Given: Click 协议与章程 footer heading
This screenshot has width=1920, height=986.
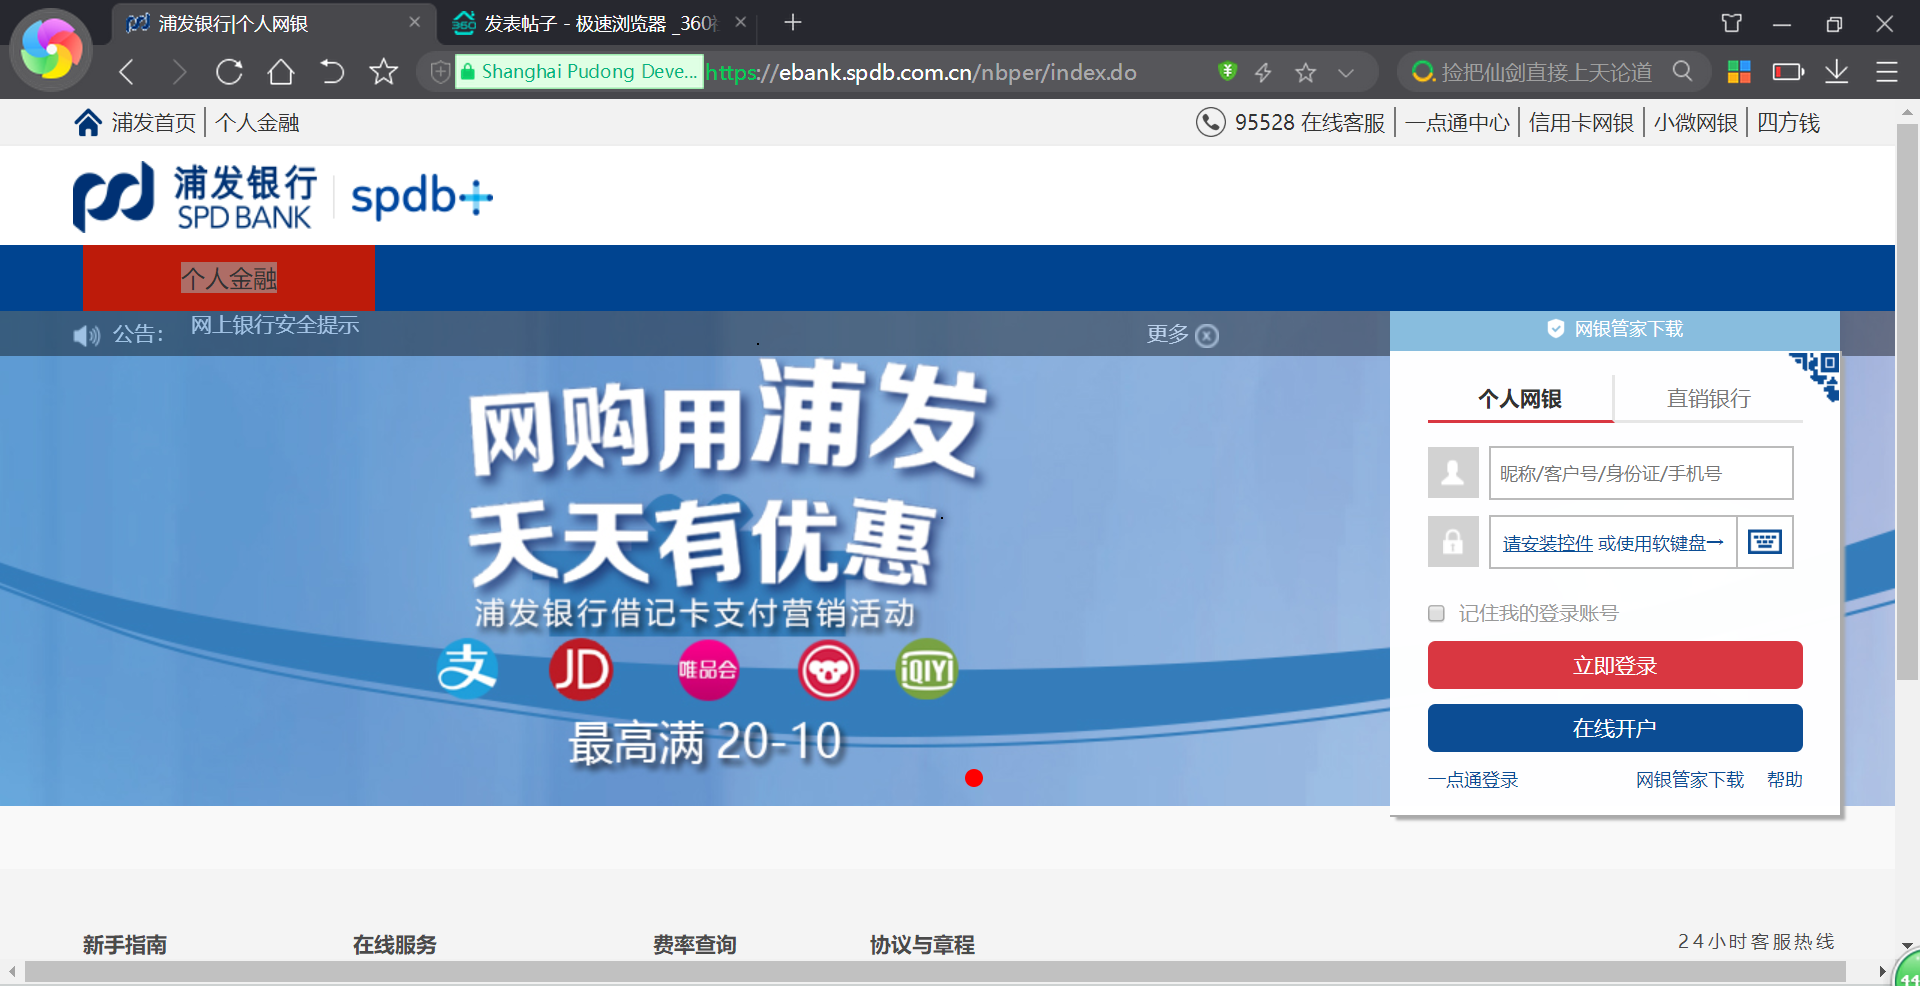Looking at the screenshot, I should 922,944.
